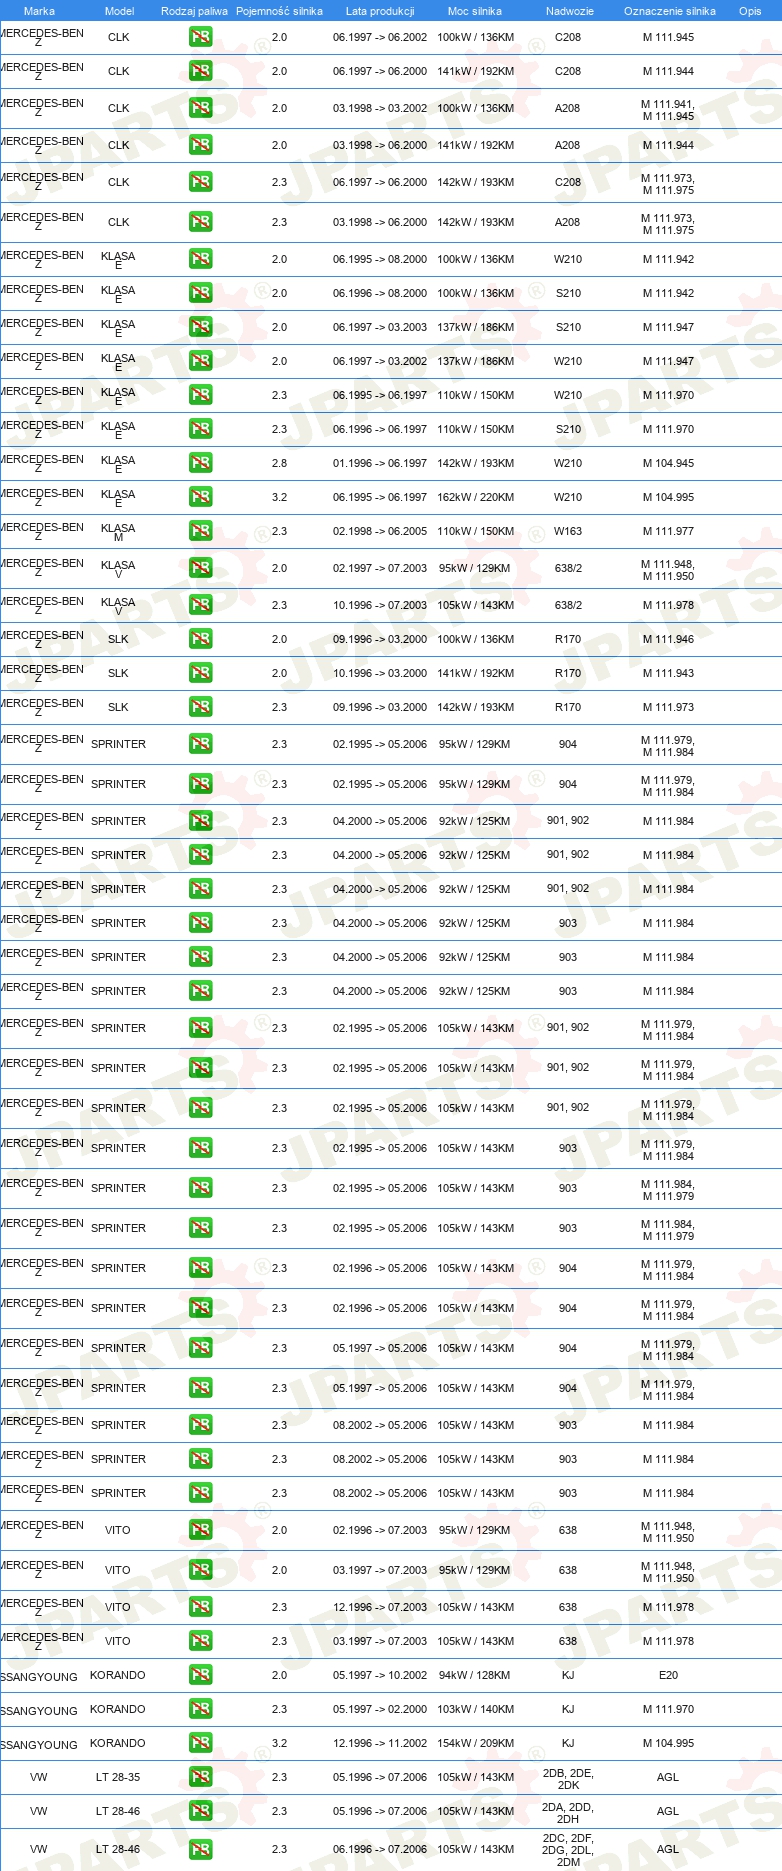Click the Nadwozie column header

coord(570,11)
